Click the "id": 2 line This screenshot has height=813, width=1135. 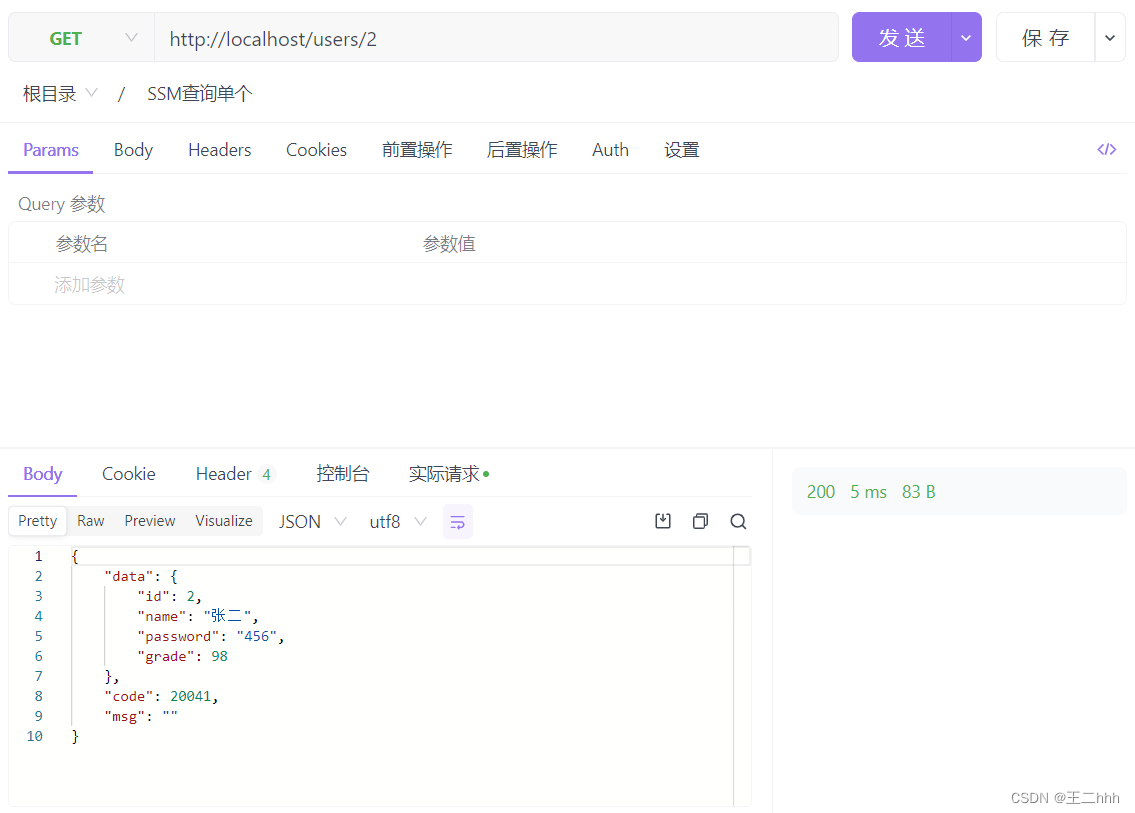(x=169, y=597)
